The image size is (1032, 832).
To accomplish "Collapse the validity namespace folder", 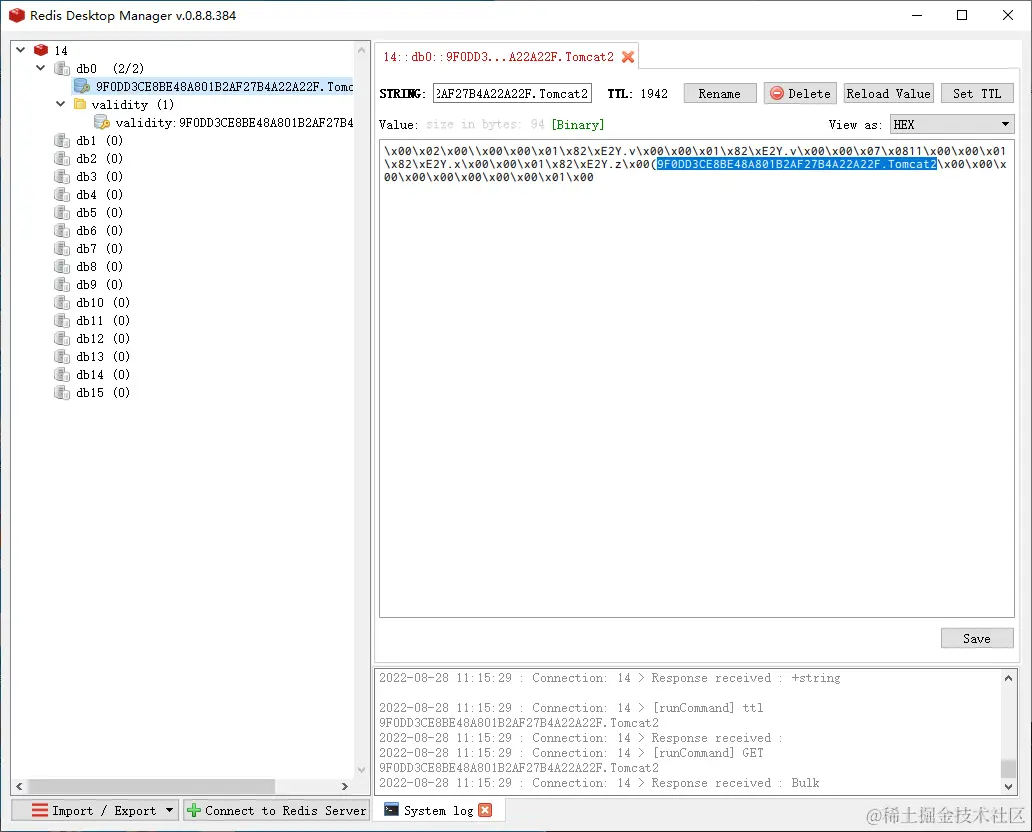I will click(x=61, y=103).
